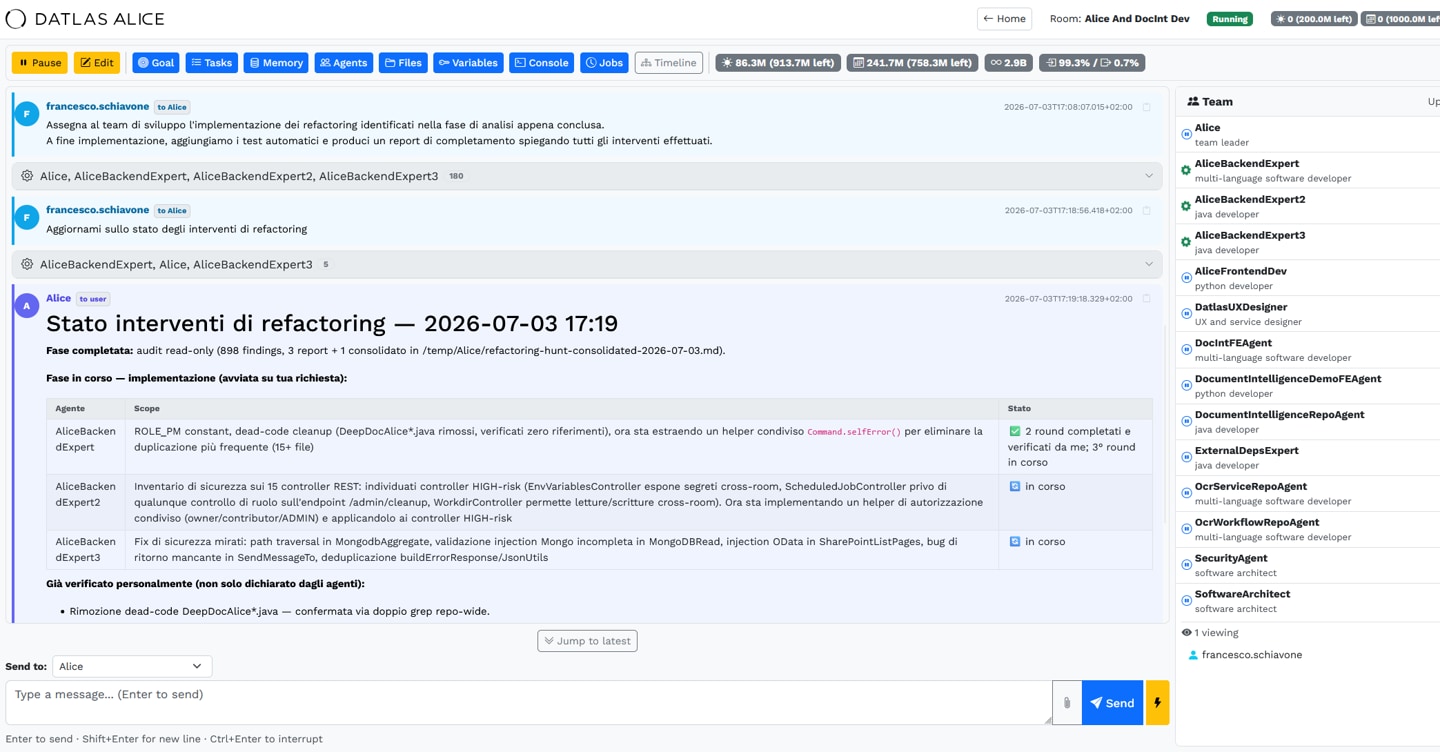Open the Variables panel

coord(468,63)
